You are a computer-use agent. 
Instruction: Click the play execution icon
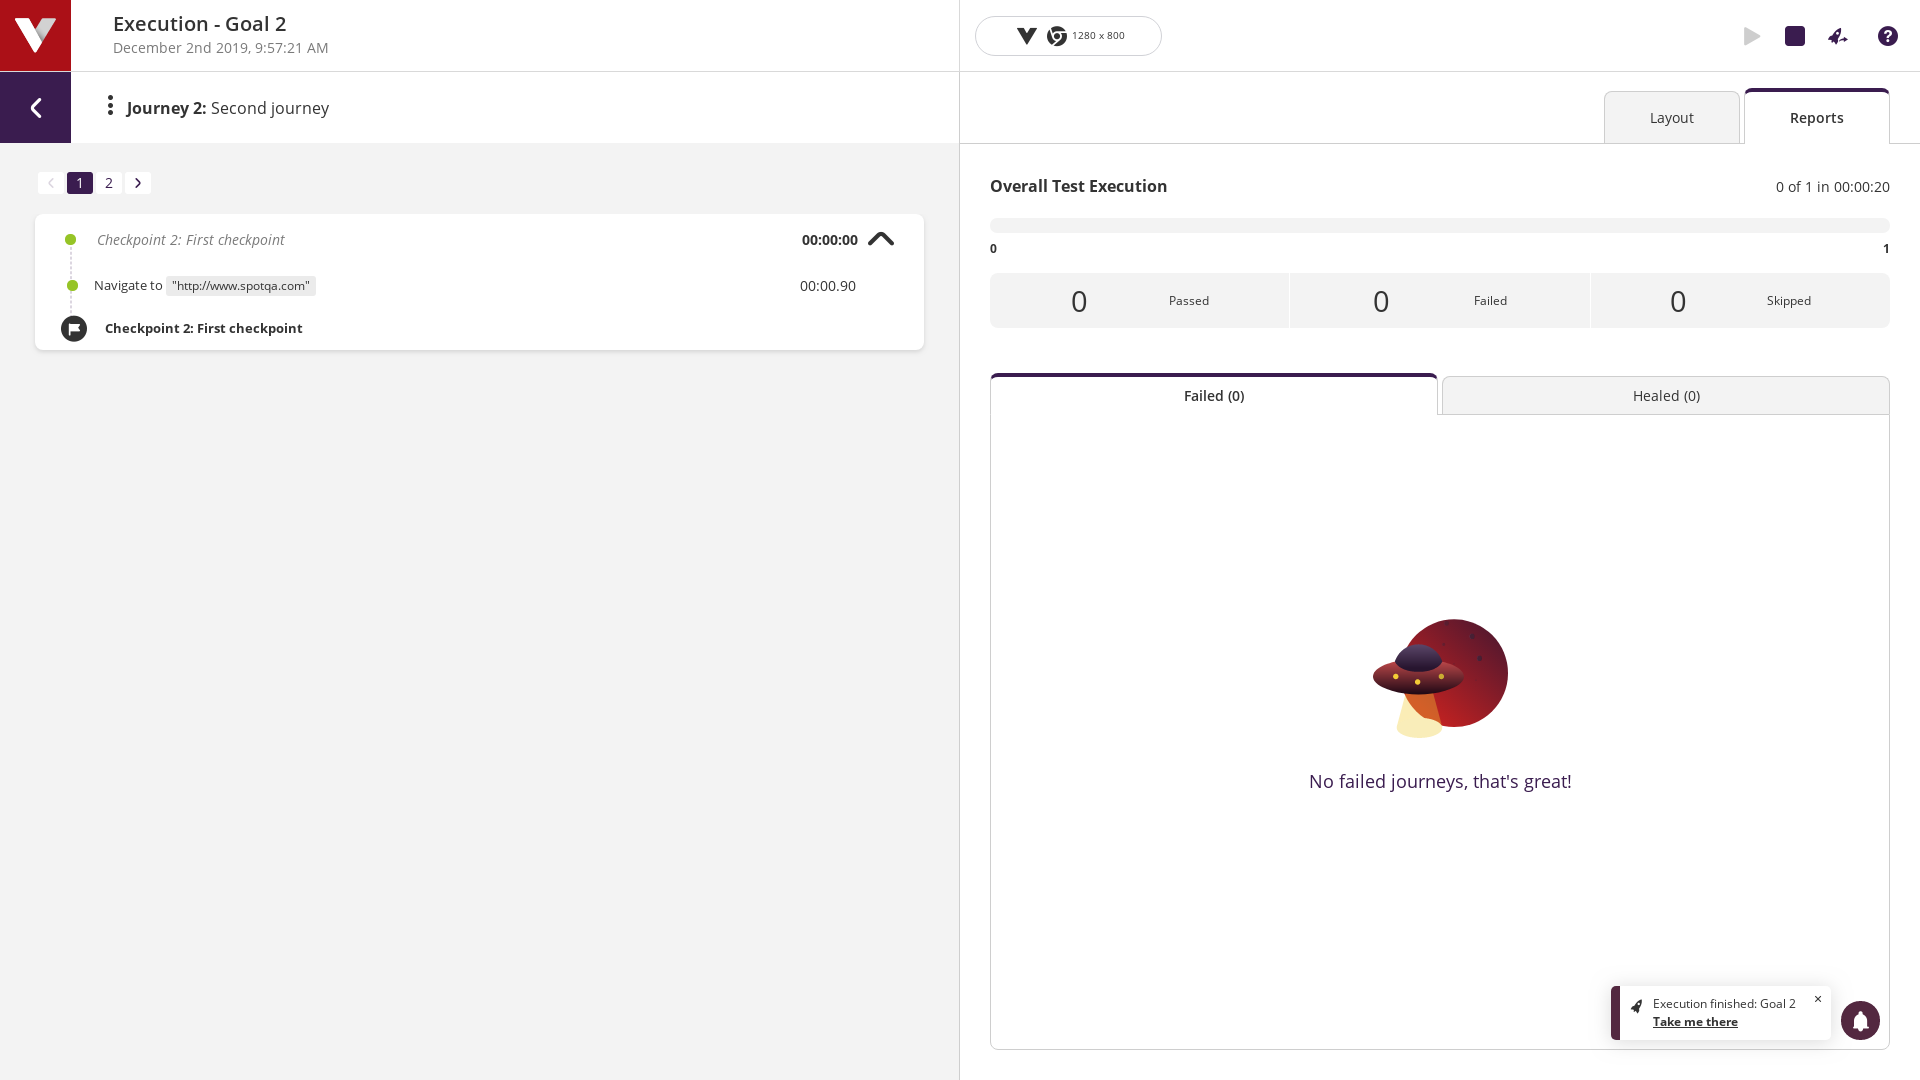[1752, 36]
